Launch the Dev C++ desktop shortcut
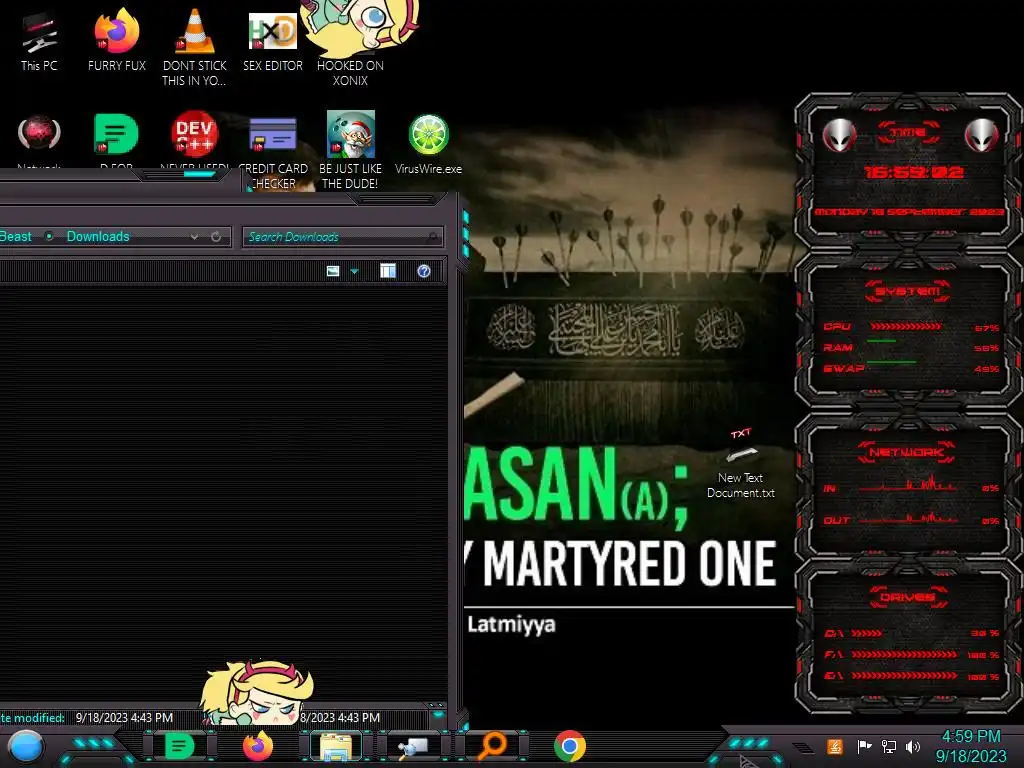 194,138
